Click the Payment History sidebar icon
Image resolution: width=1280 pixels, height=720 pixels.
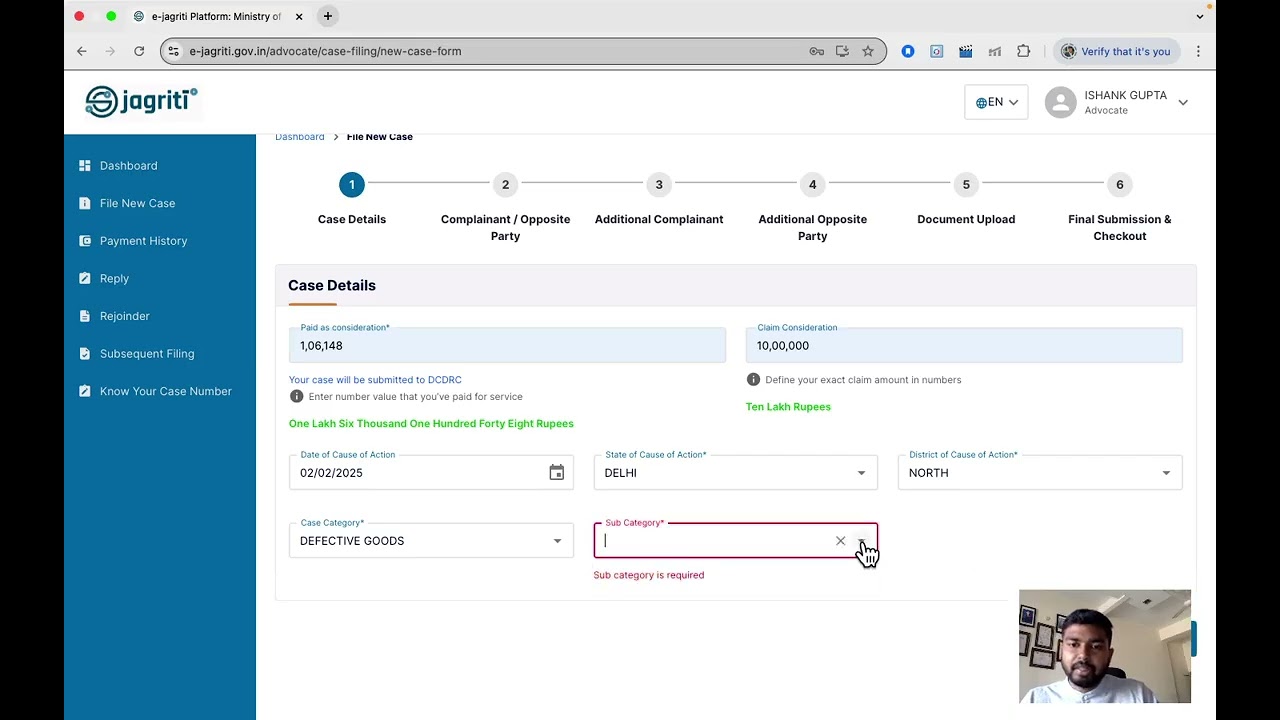85,241
